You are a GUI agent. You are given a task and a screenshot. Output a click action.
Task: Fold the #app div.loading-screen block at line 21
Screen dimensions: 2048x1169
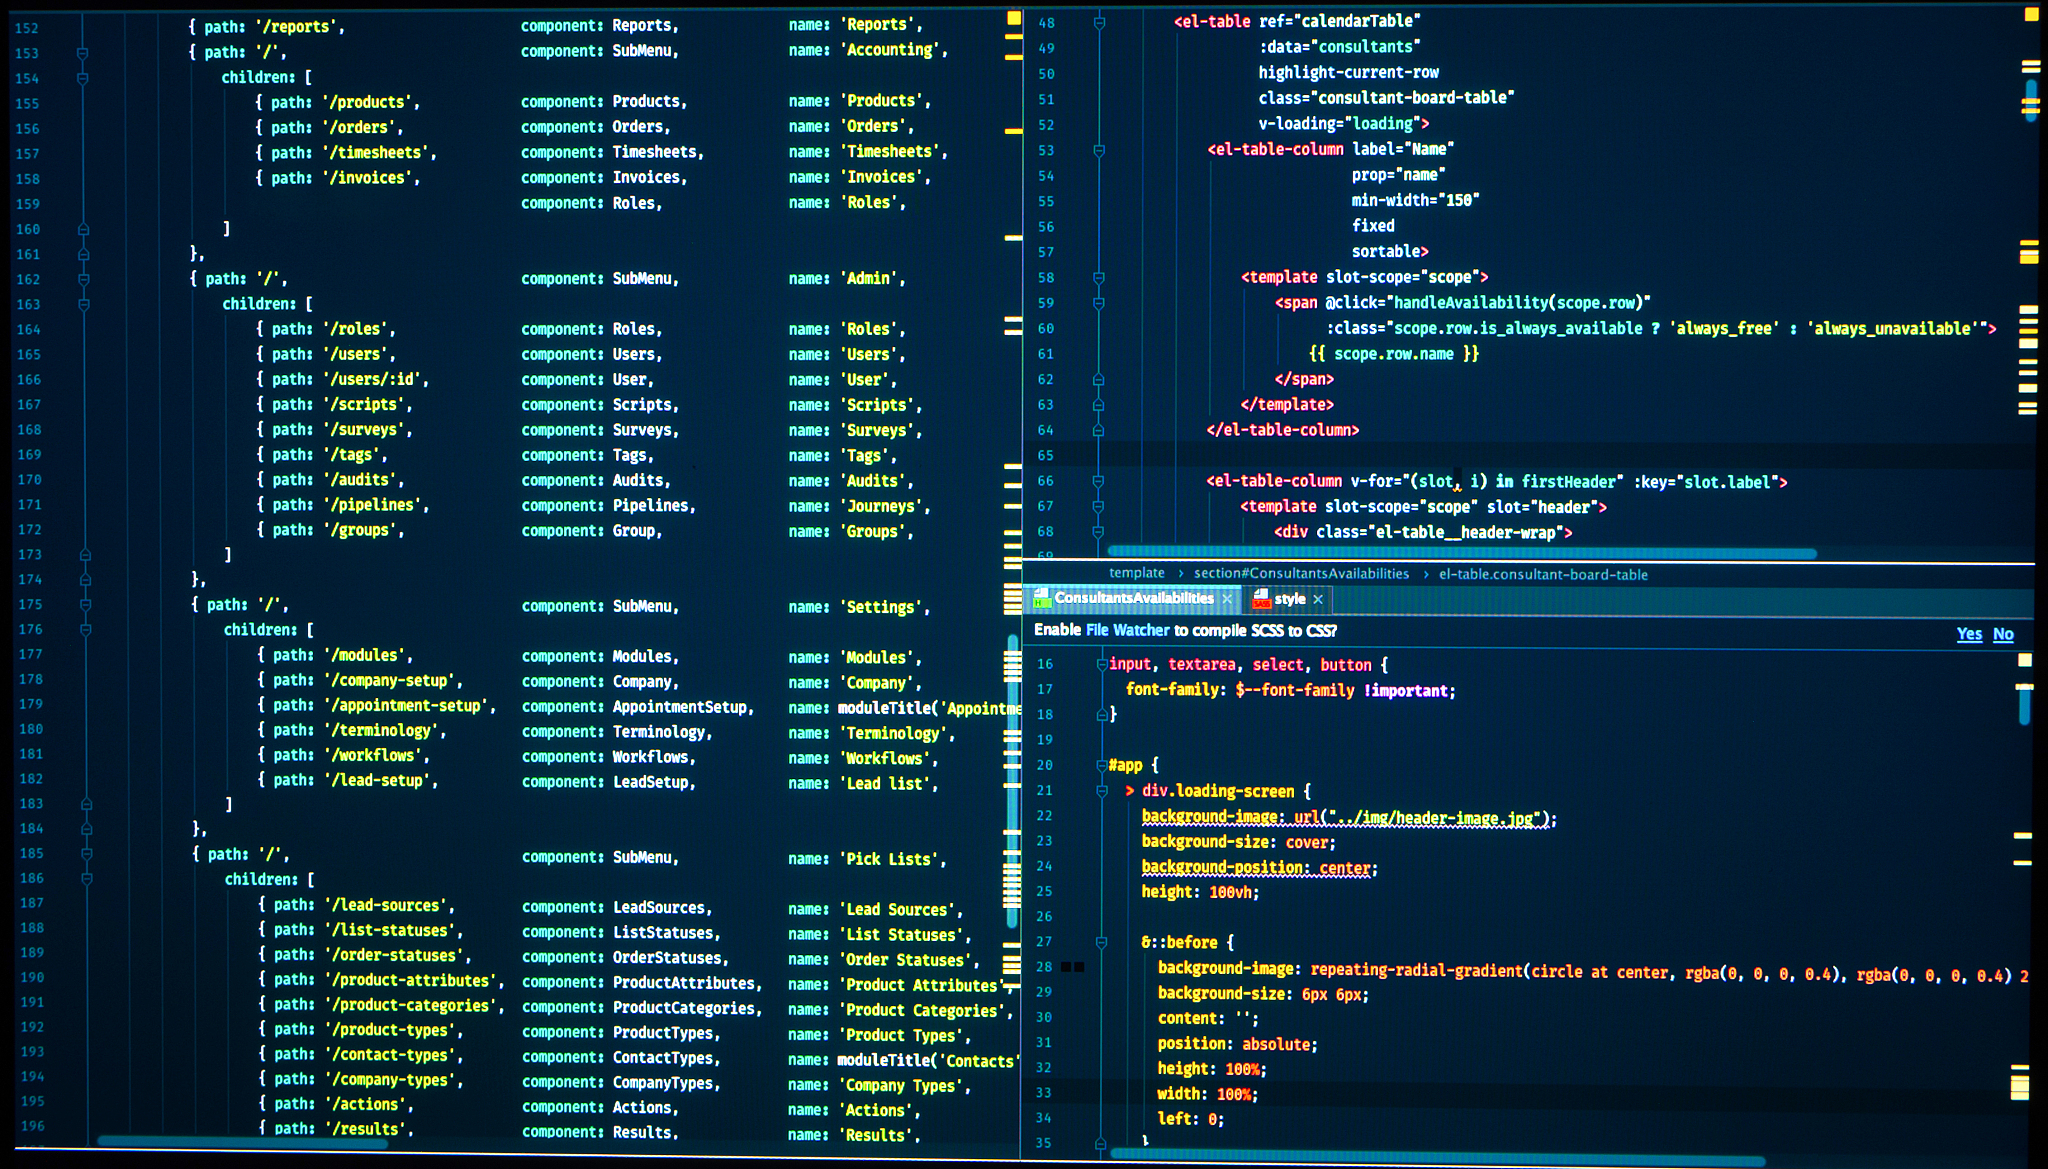(x=1101, y=791)
